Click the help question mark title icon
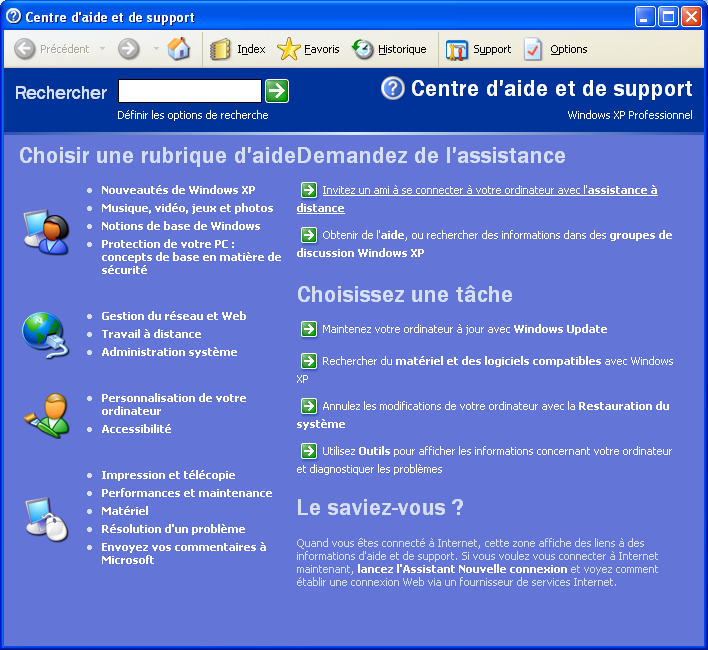This screenshot has height=650, width=708. tap(392, 88)
